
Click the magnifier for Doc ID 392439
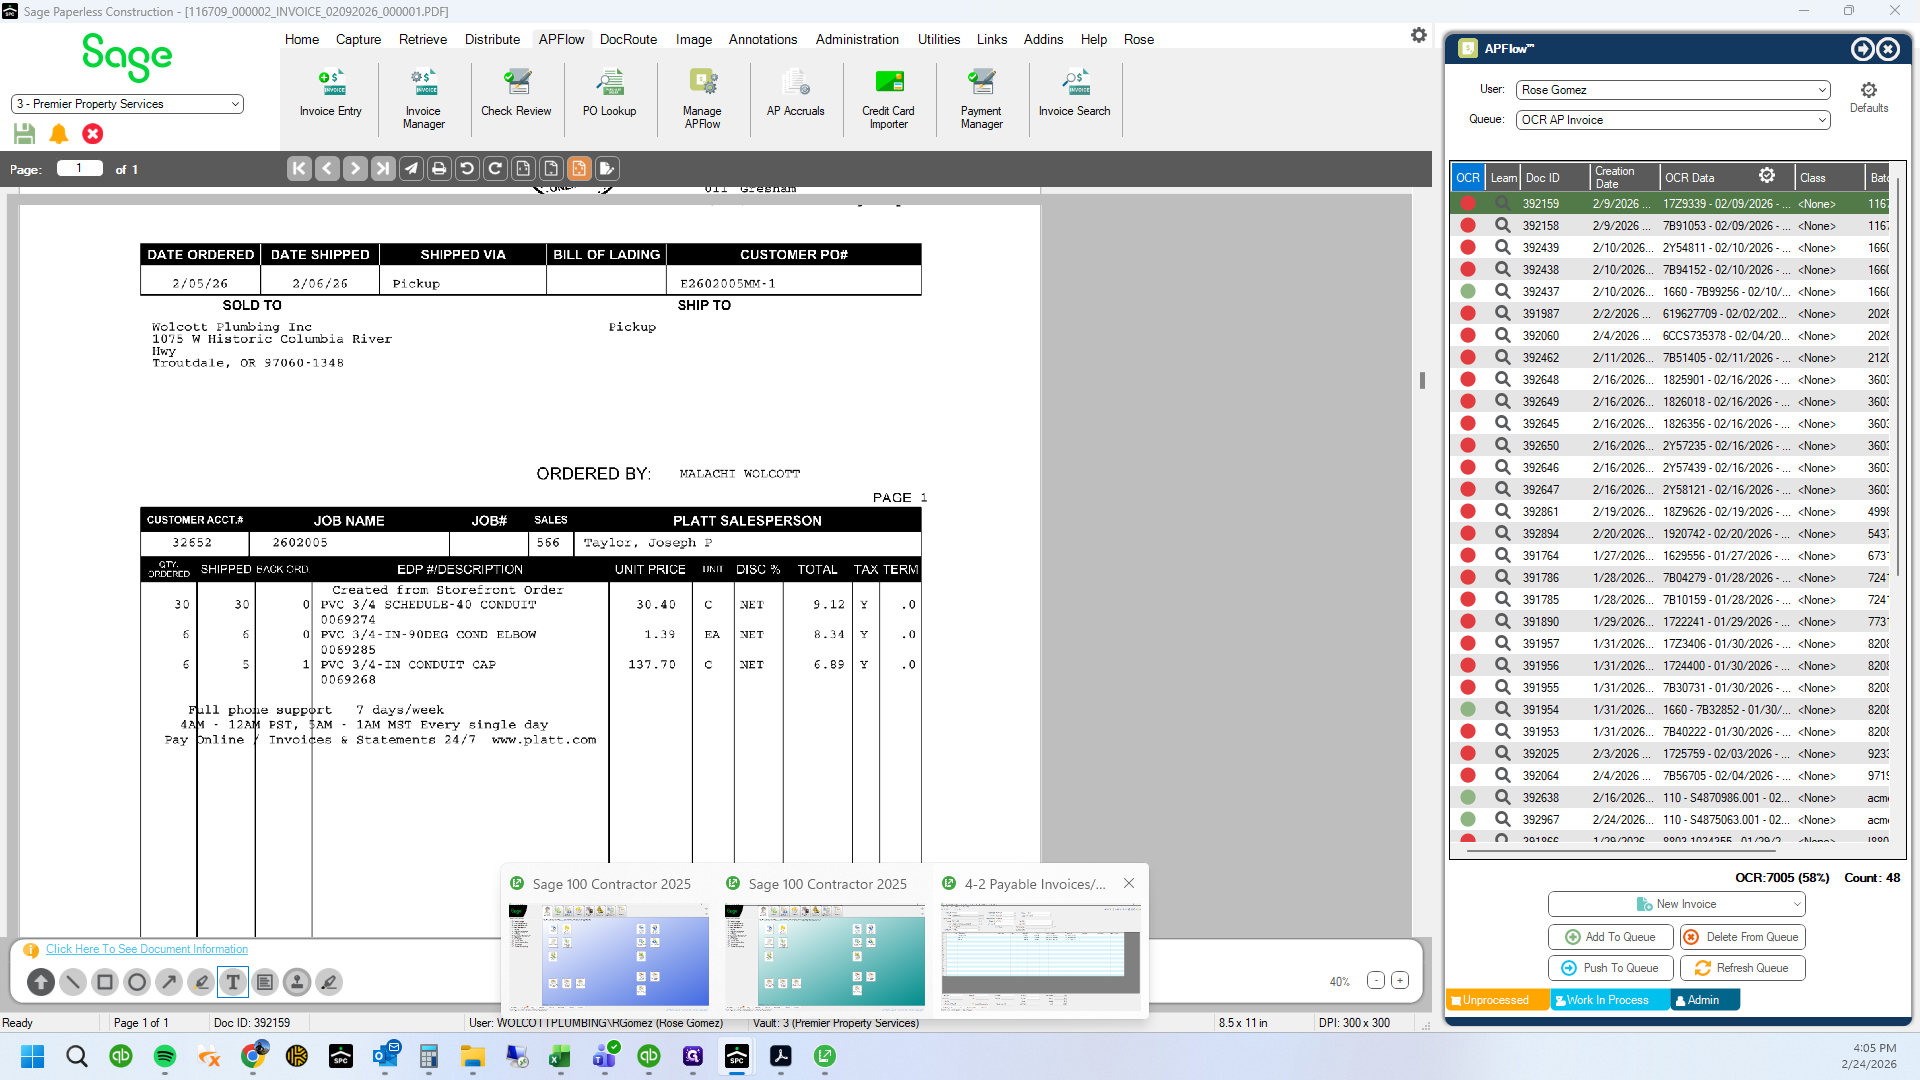[x=1502, y=247]
